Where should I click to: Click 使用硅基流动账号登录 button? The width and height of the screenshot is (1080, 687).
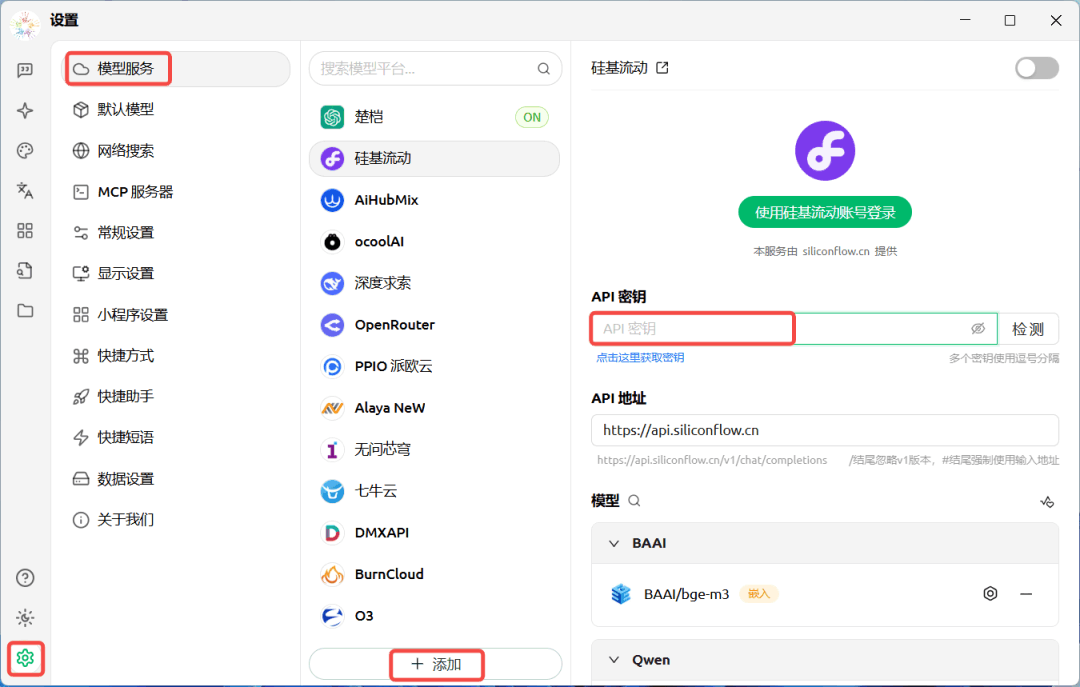pos(824,212)
